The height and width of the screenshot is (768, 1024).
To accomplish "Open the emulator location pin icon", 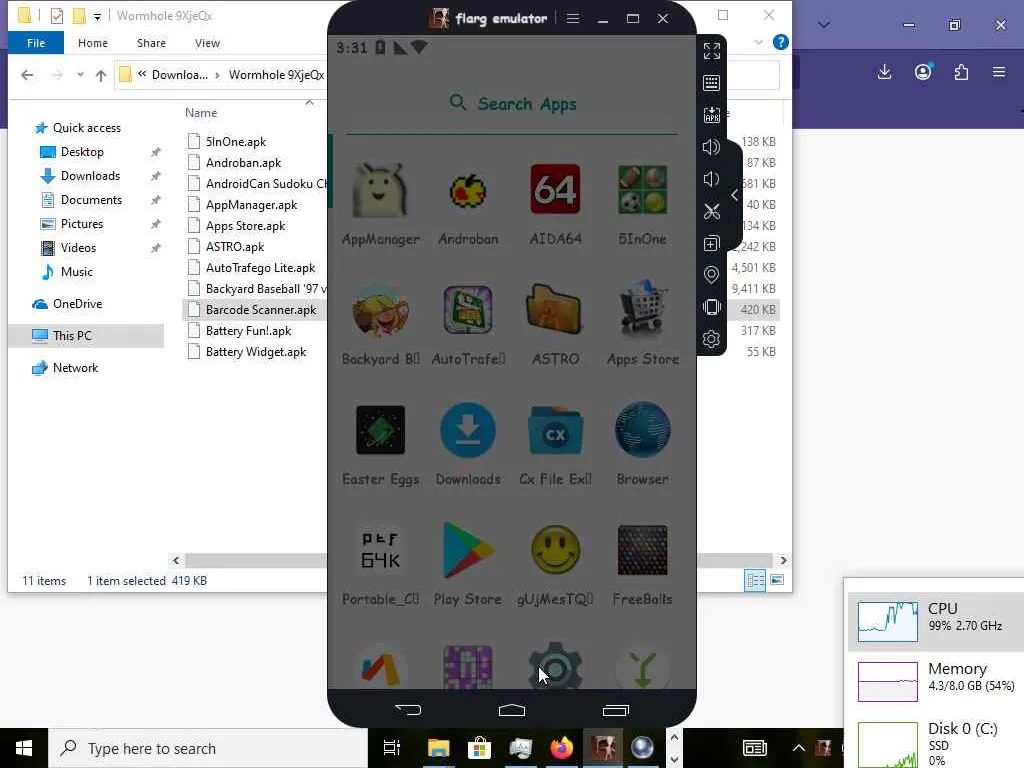I will click(x=712, y=275).
